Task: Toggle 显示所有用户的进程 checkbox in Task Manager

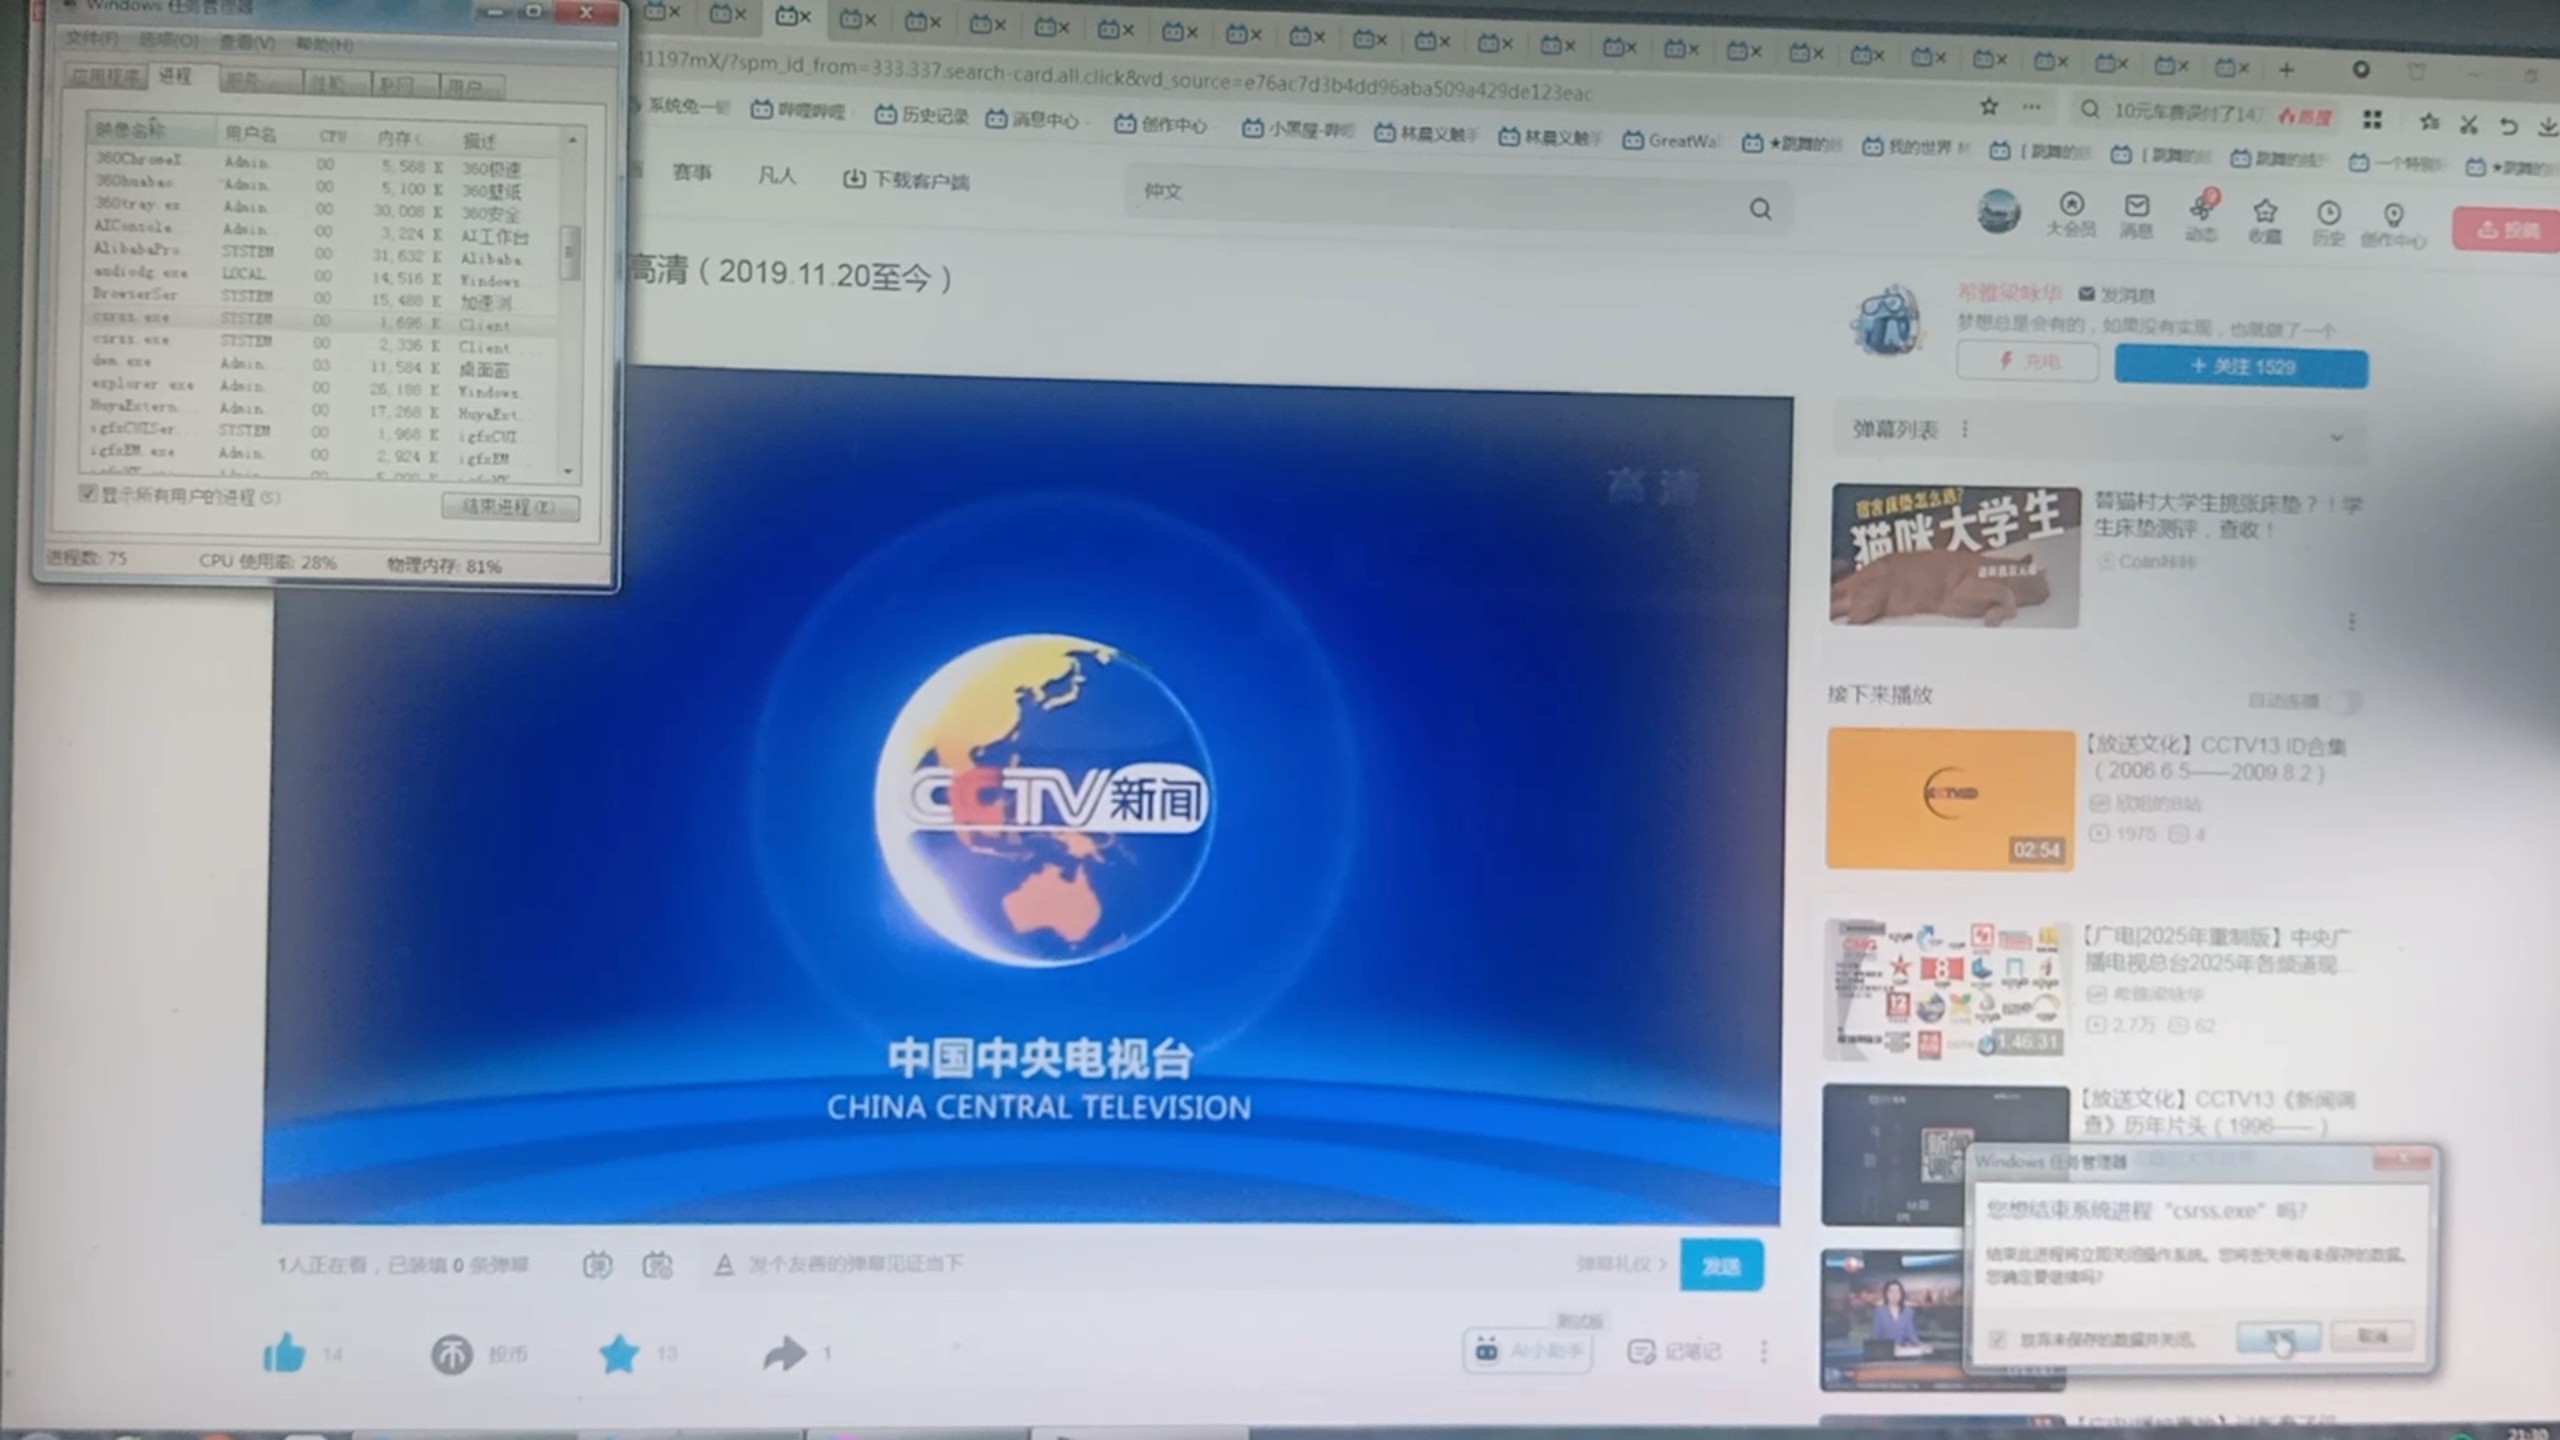Action: (88, 494)
